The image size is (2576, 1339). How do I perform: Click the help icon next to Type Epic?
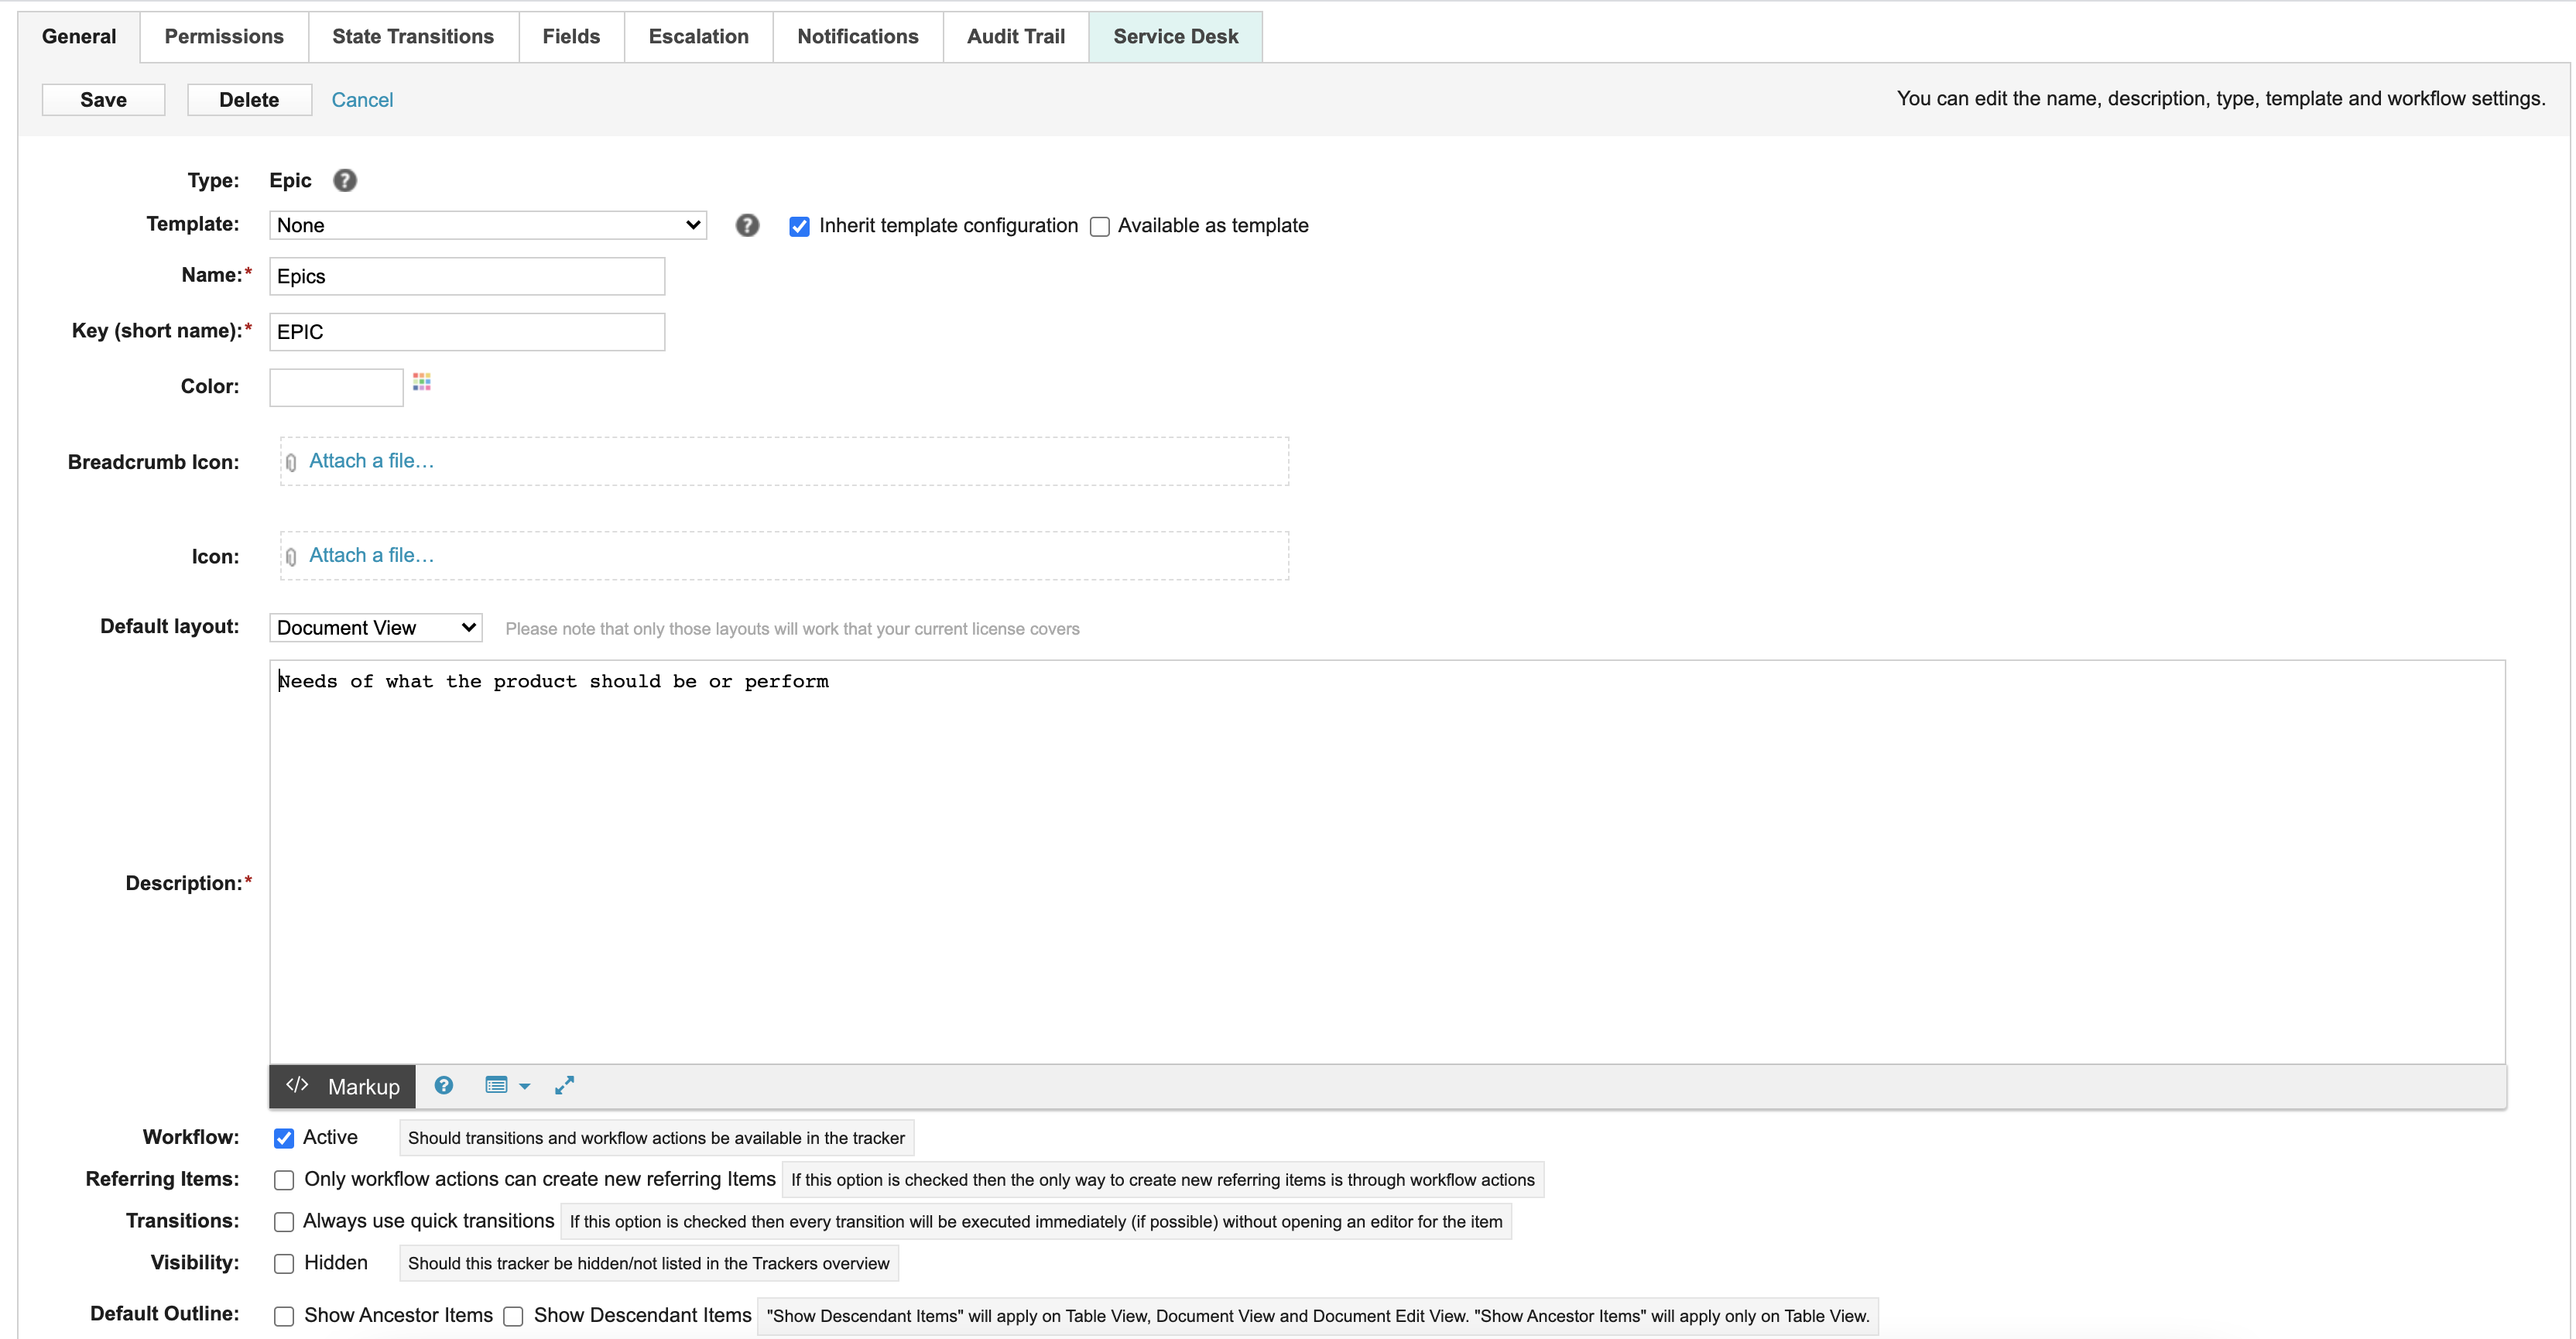pos(345,180)
